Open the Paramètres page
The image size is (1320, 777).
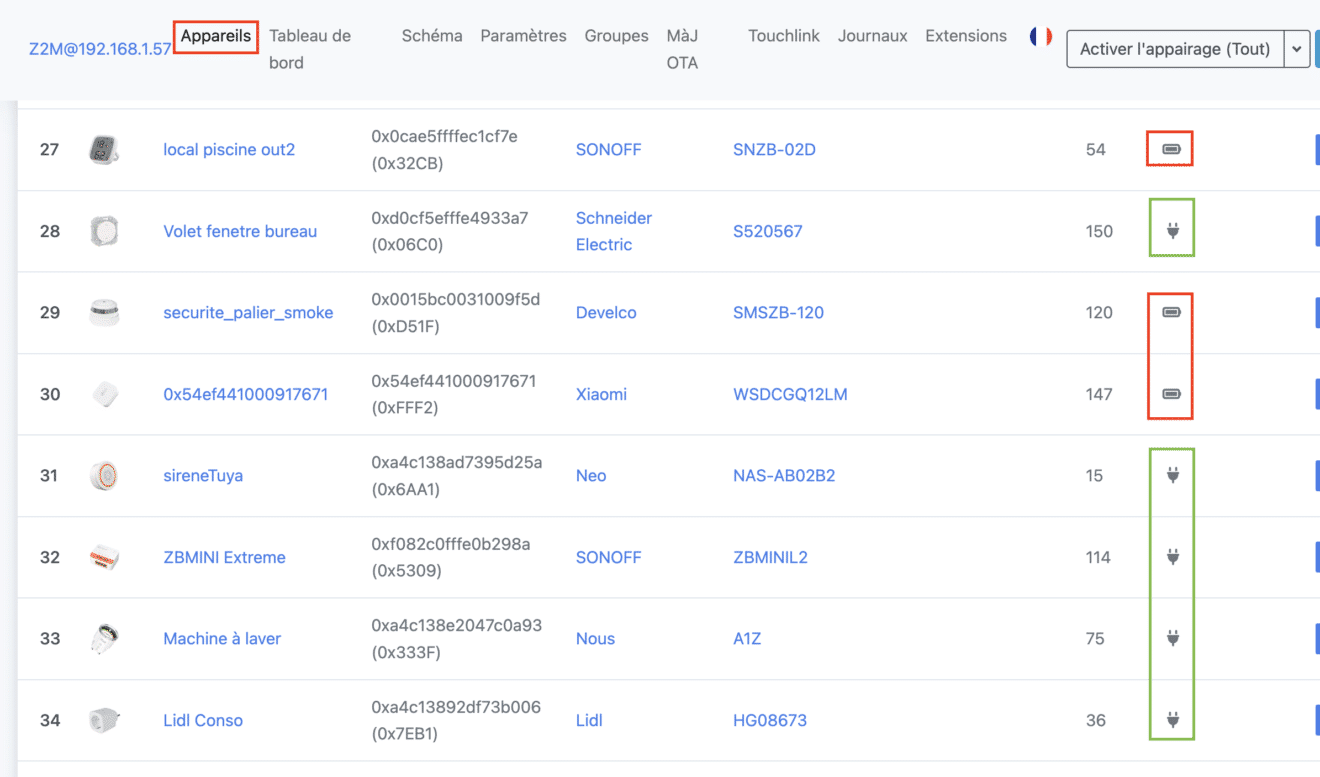click(523, 36)
